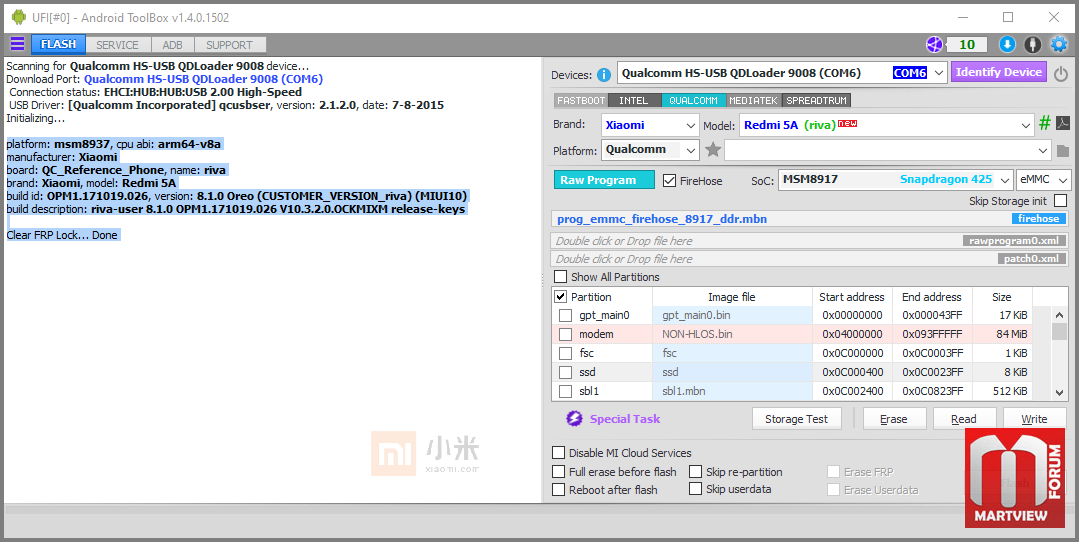
Task: Click the Raw Program button
Action: [x=604, y=180]
